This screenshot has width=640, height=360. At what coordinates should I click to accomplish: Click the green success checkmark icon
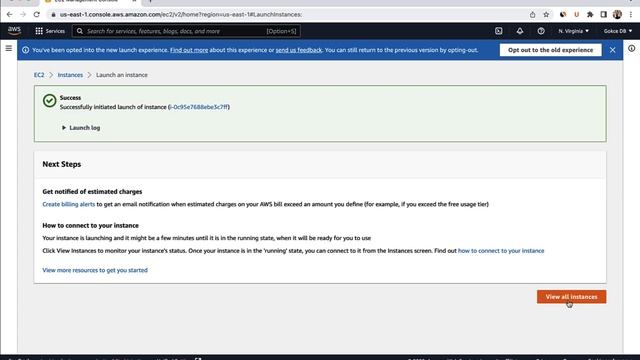point(49,100)
